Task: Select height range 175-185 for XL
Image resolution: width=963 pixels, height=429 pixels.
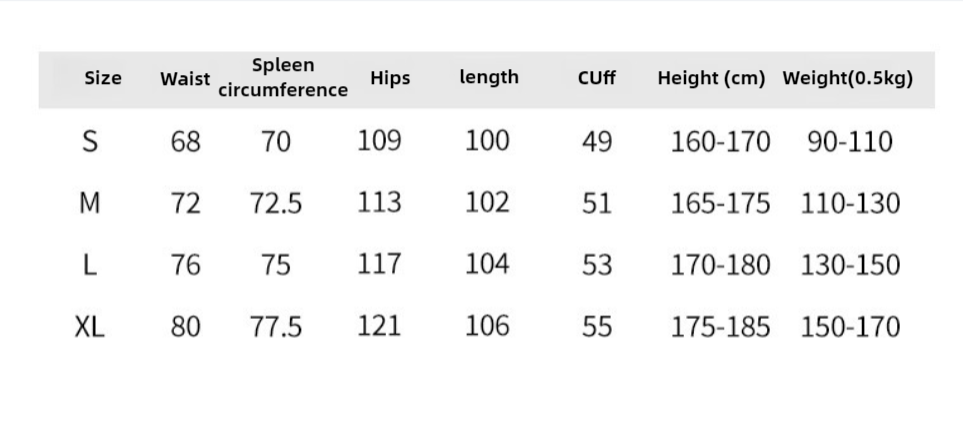Action: pyautogui.click(x=720, y=327)
